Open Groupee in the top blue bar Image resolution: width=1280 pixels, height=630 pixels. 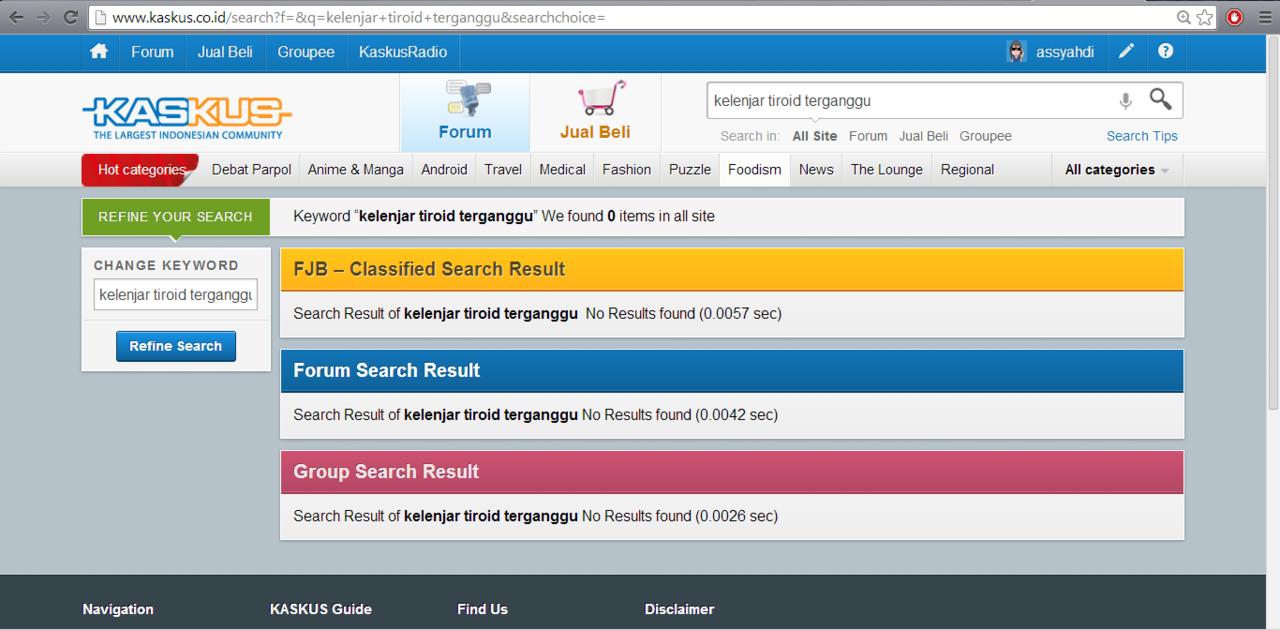[306, 52]
